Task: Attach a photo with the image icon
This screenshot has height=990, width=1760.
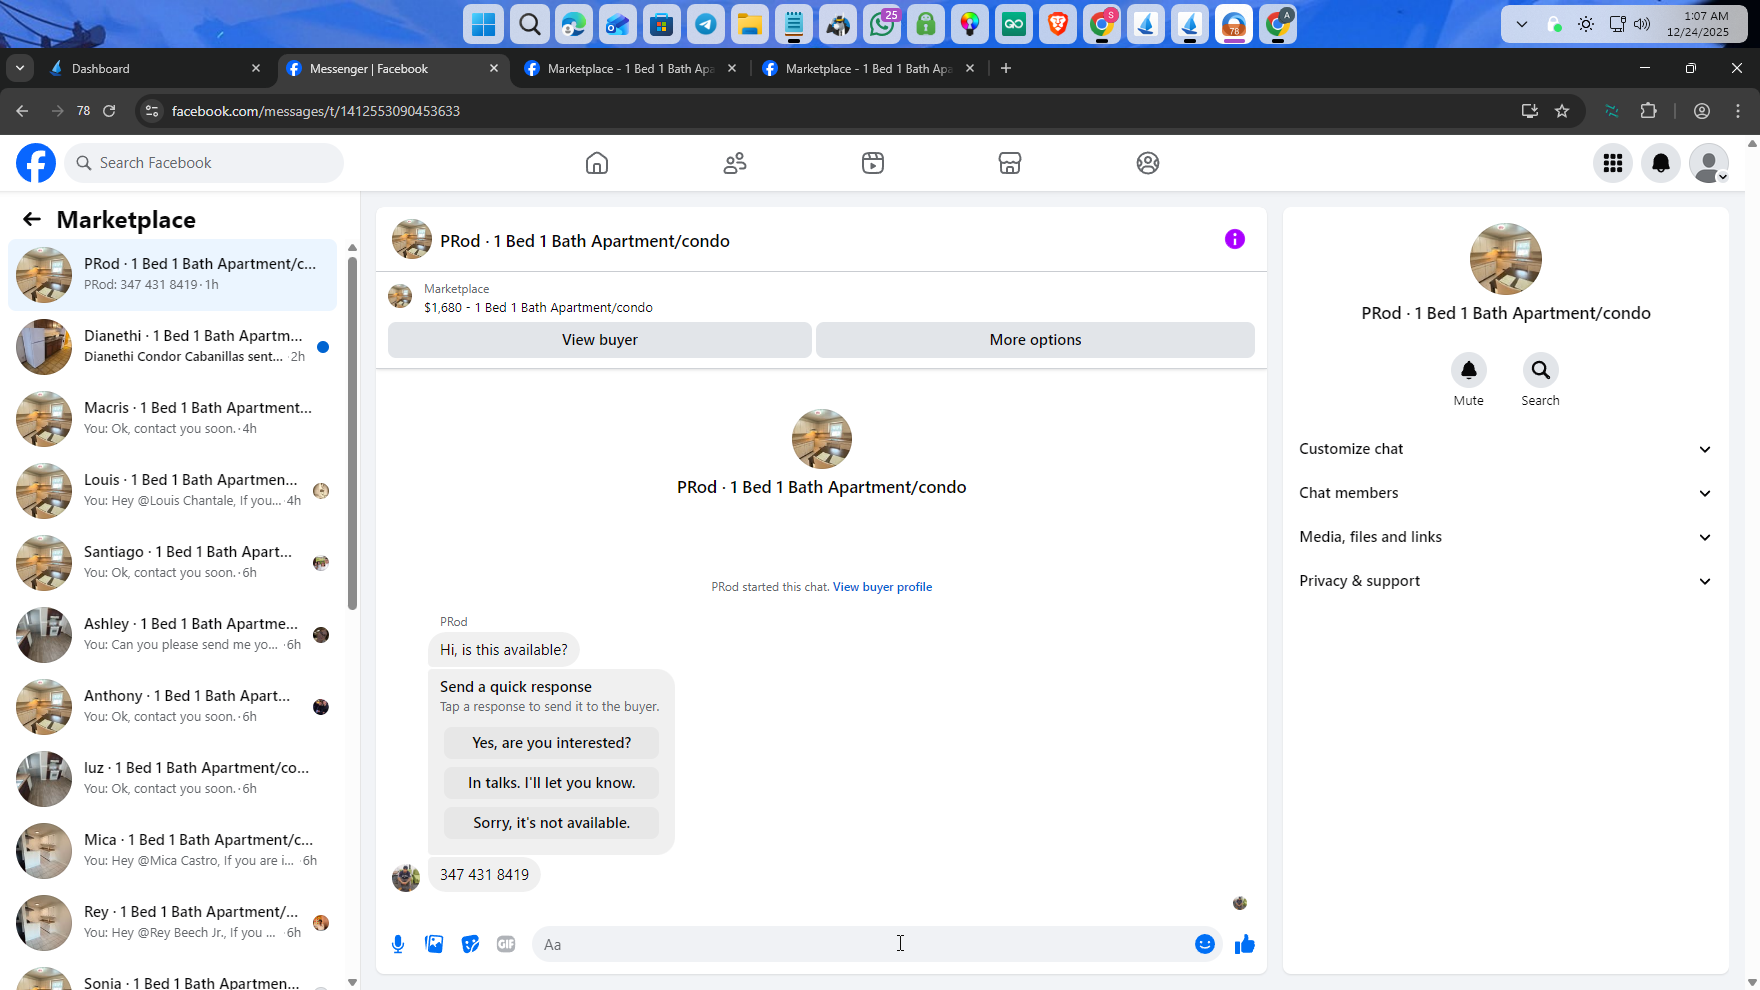Action: pyautogui.click(x=434, y=944)
